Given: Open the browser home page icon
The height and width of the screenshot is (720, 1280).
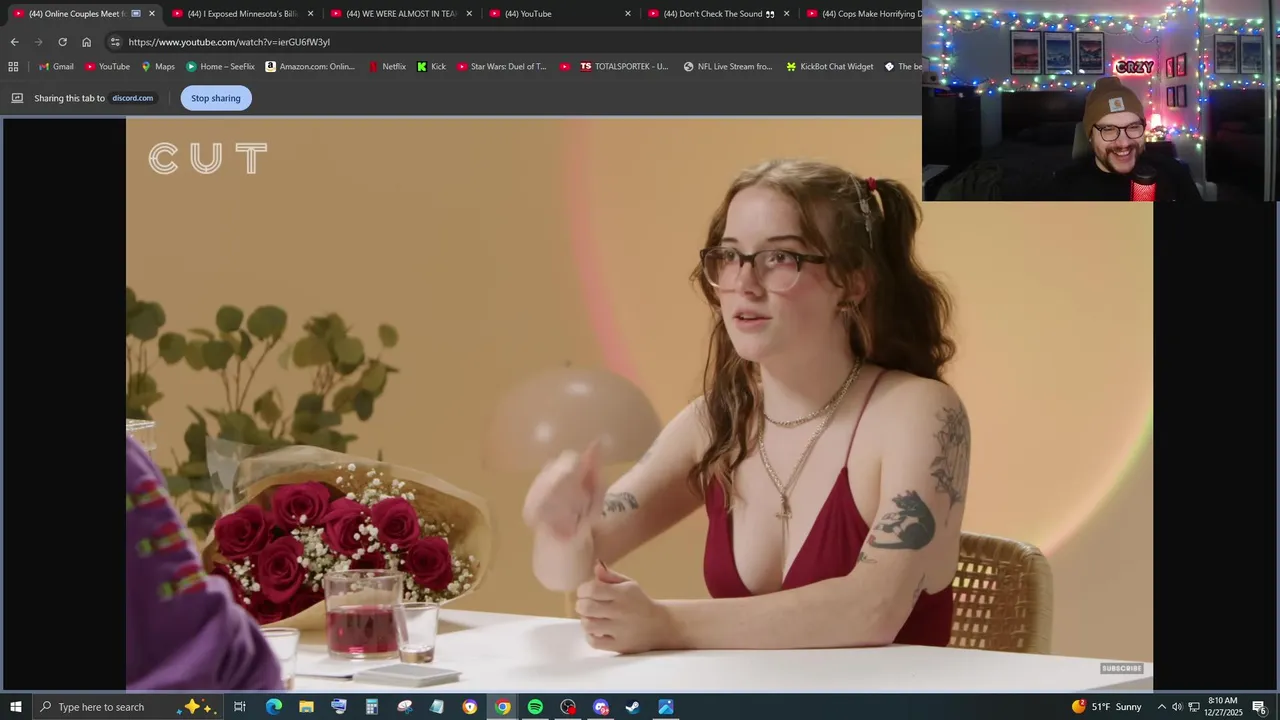Looking at the screenshot, I should (x=86, y=42).
